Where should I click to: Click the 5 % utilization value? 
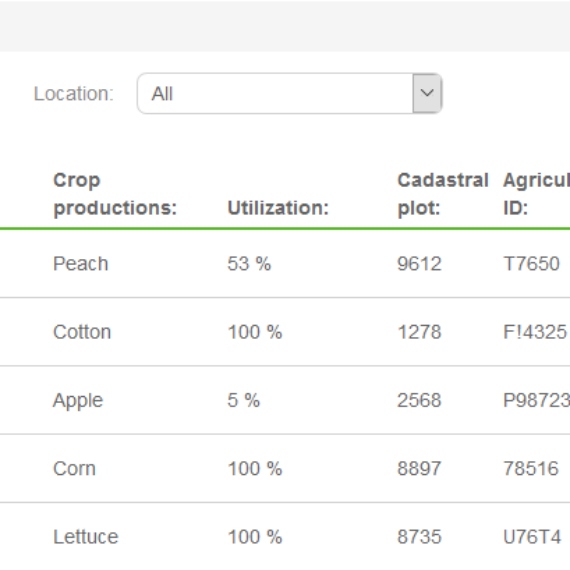click(244, 400)
